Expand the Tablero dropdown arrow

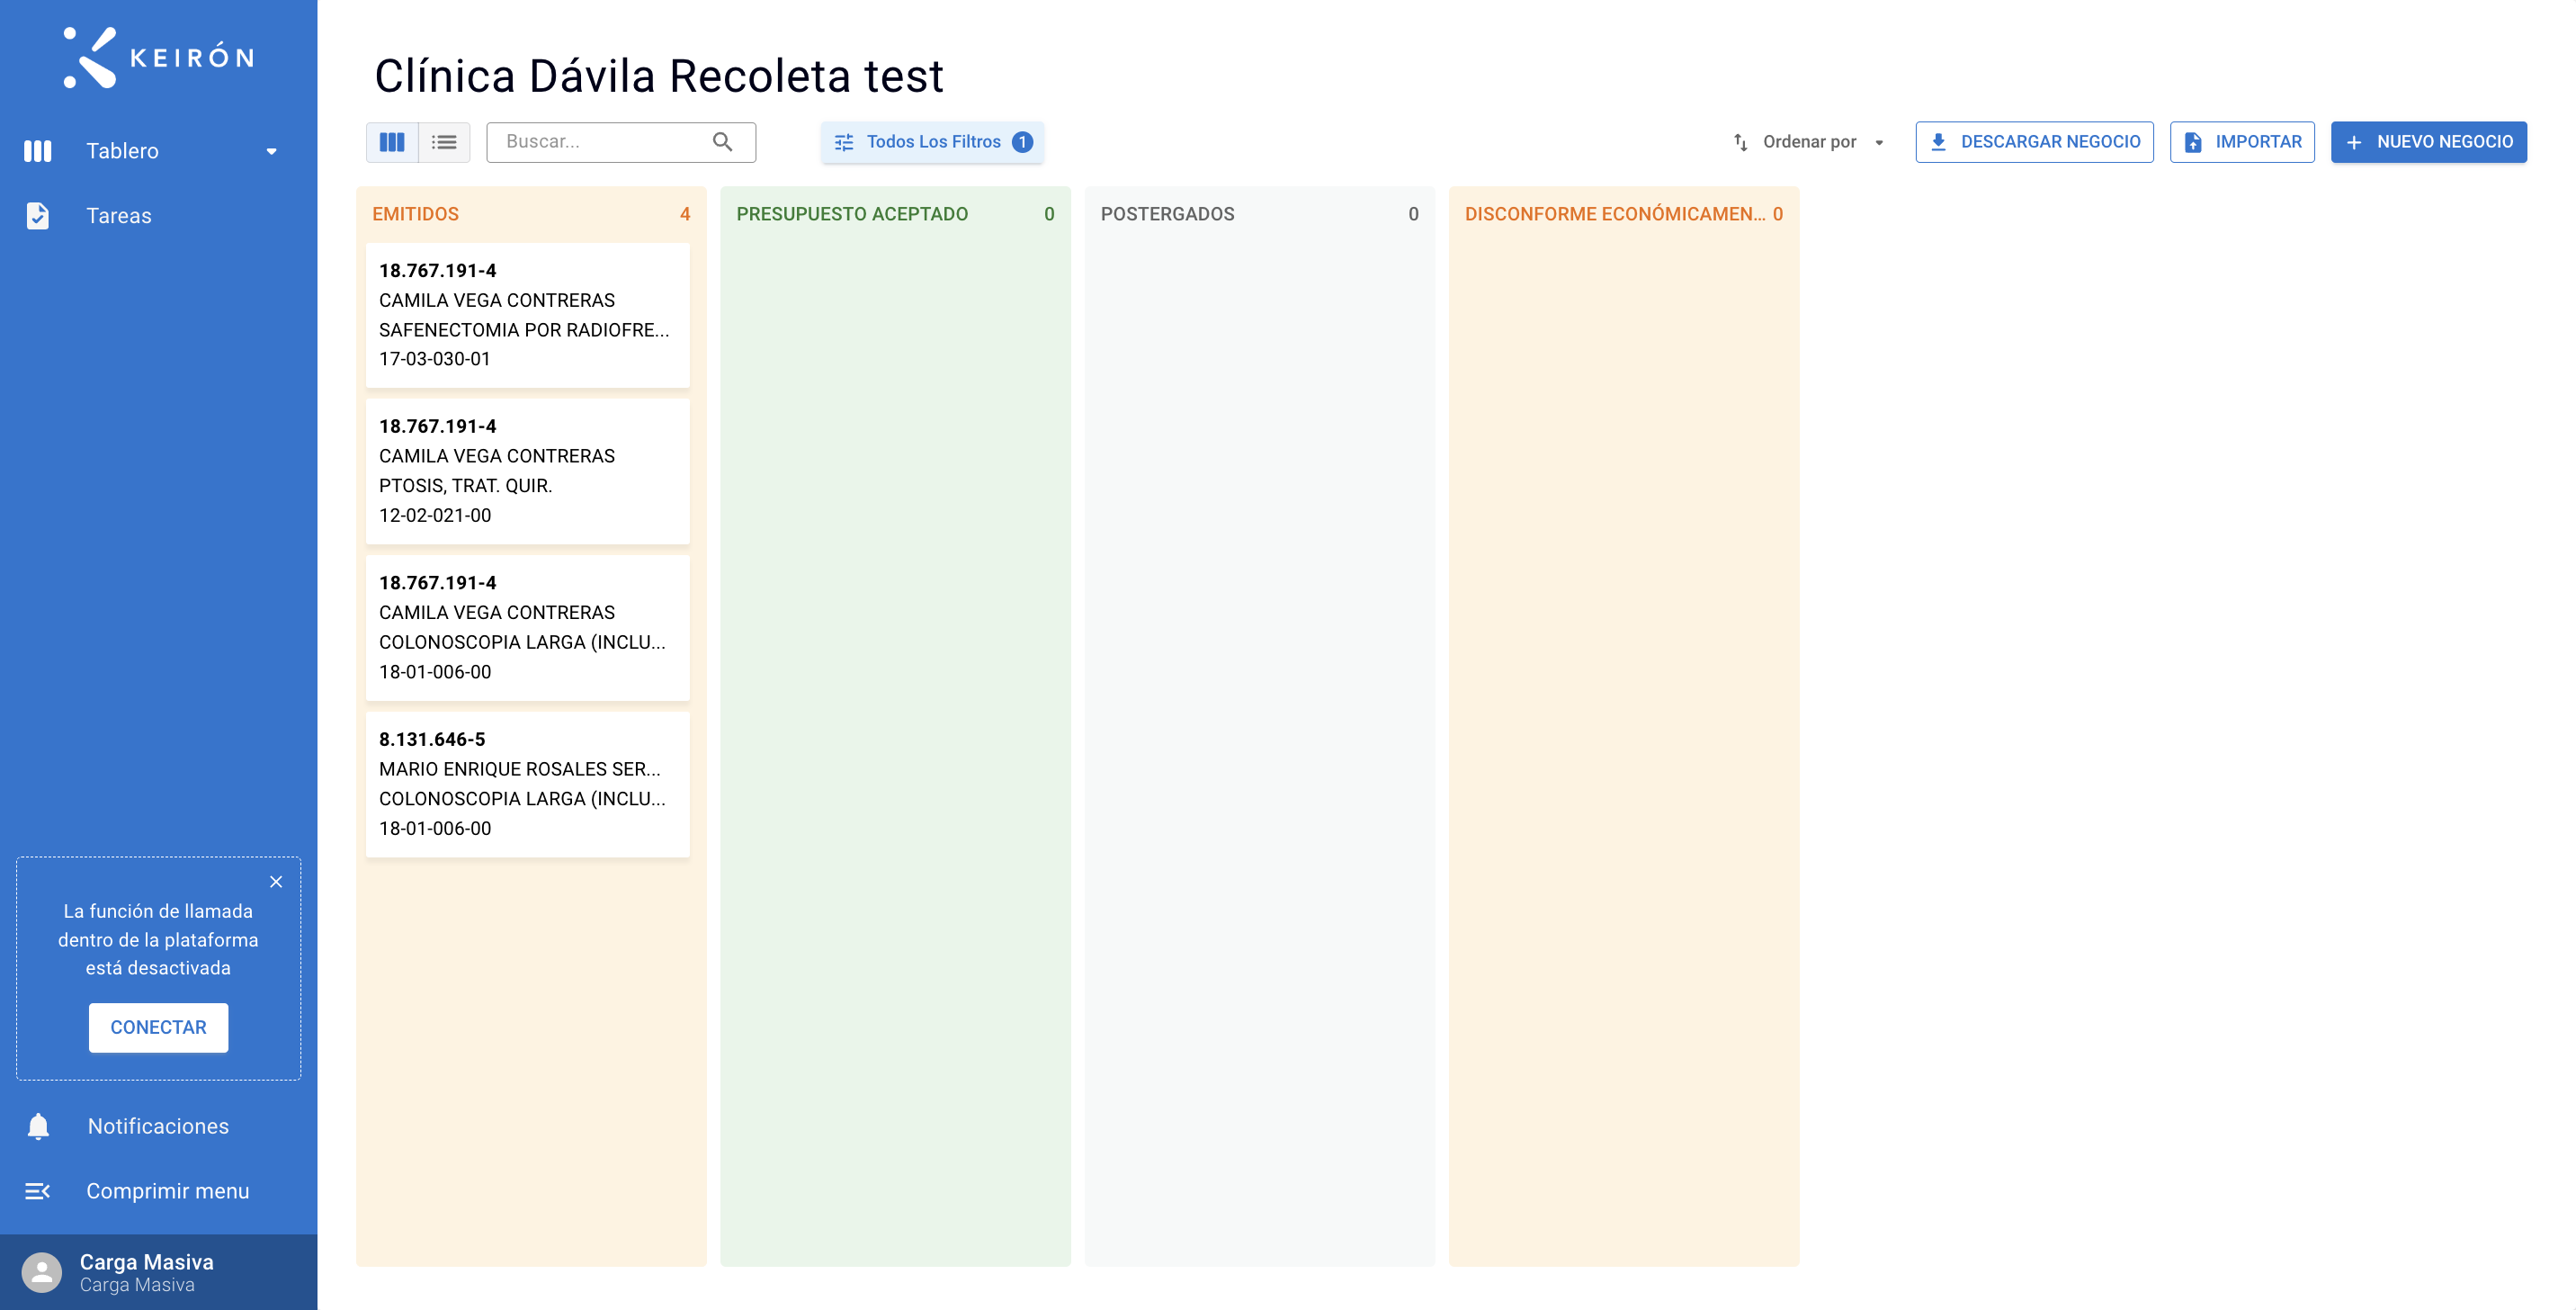coord(271,151)
